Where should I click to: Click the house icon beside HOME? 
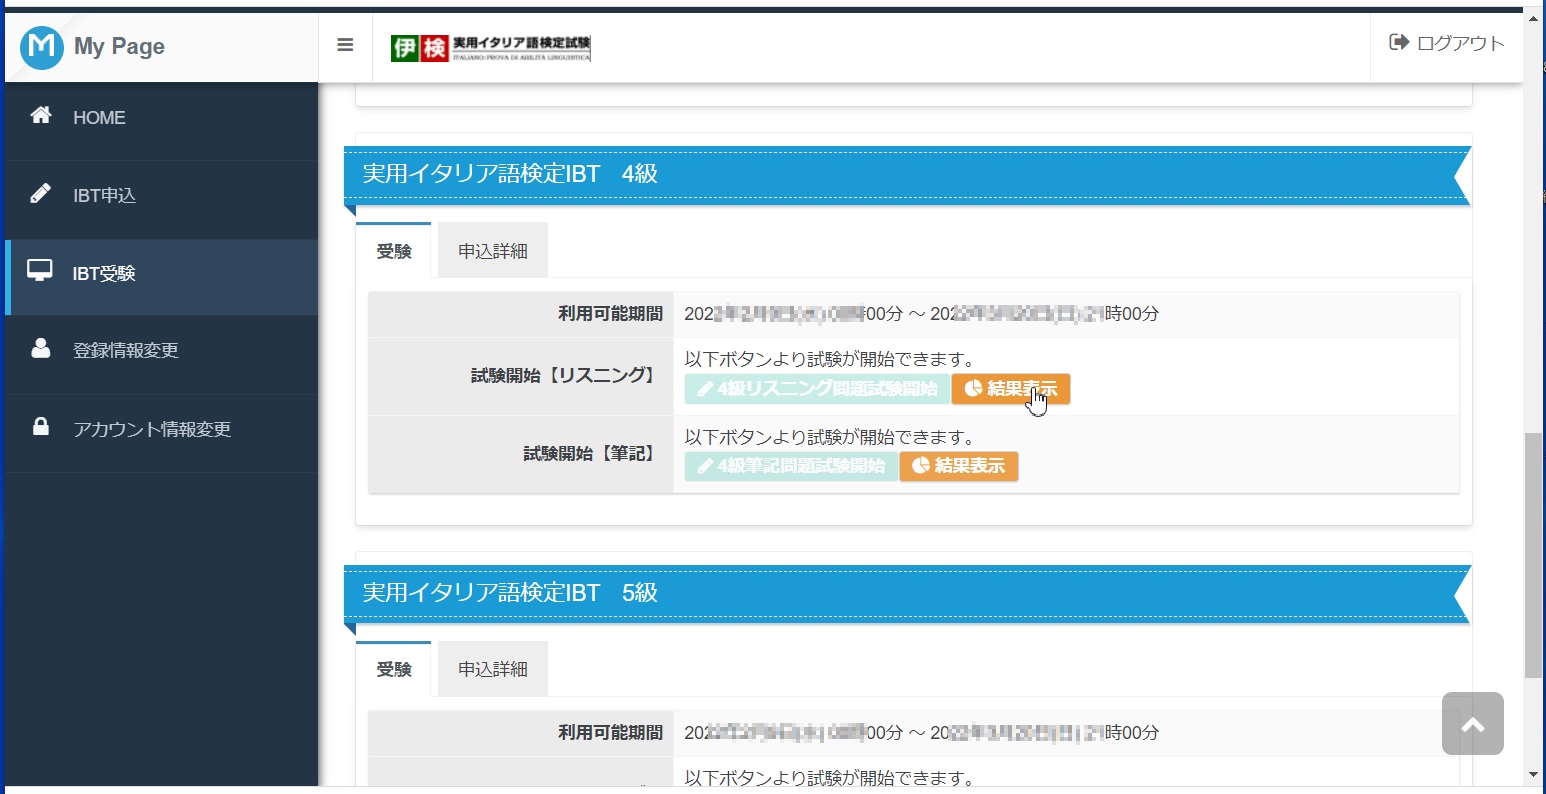(41, 115)
